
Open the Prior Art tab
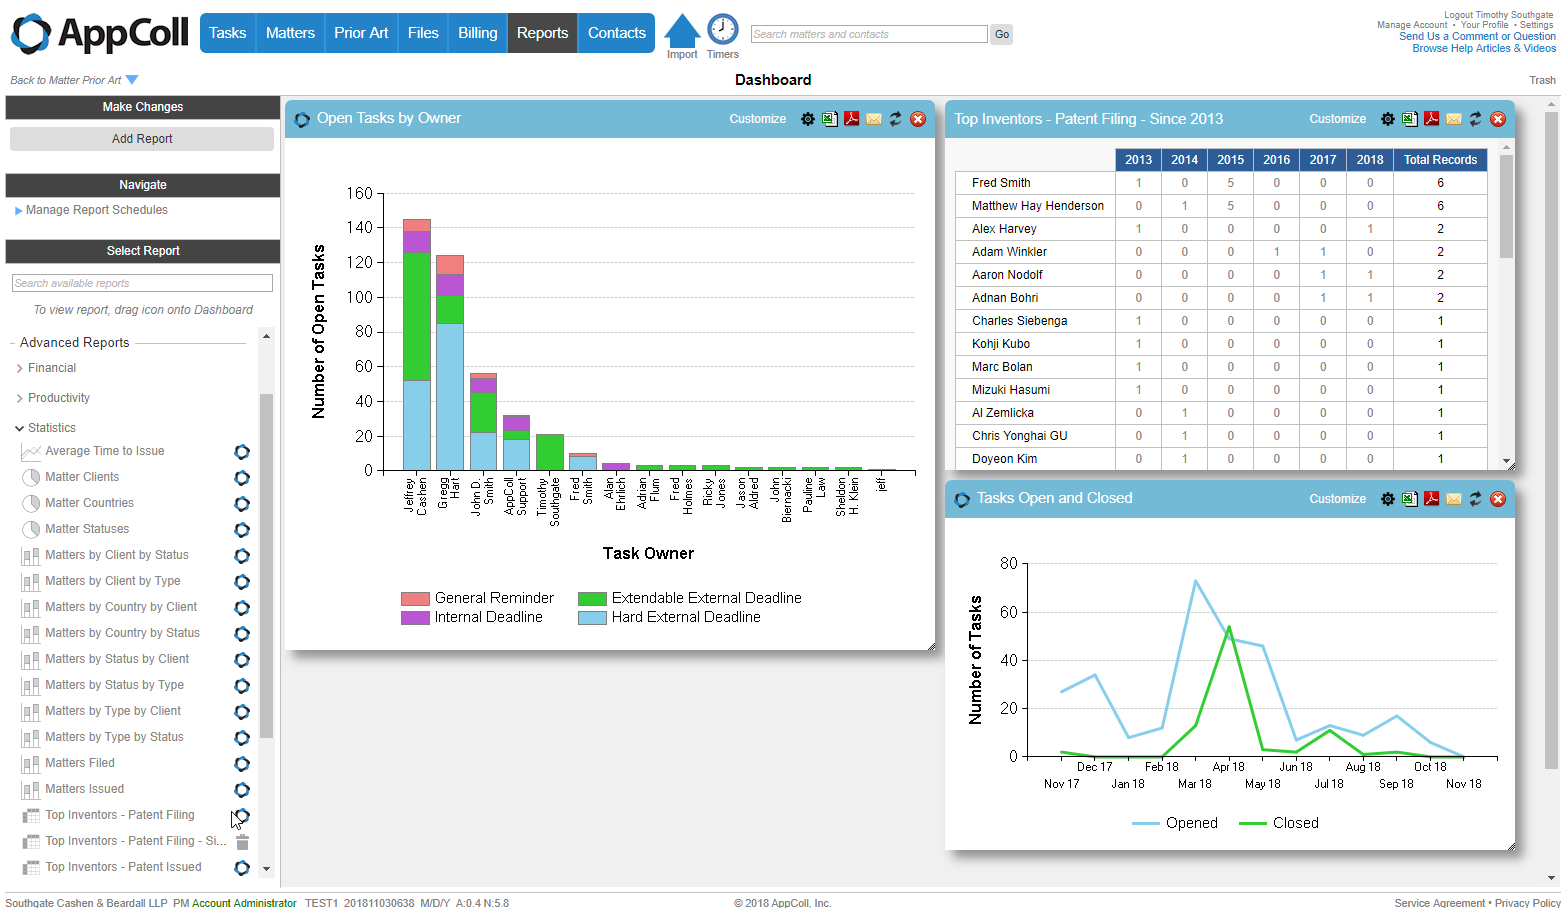pyautogui.click(x=361, y=33)
